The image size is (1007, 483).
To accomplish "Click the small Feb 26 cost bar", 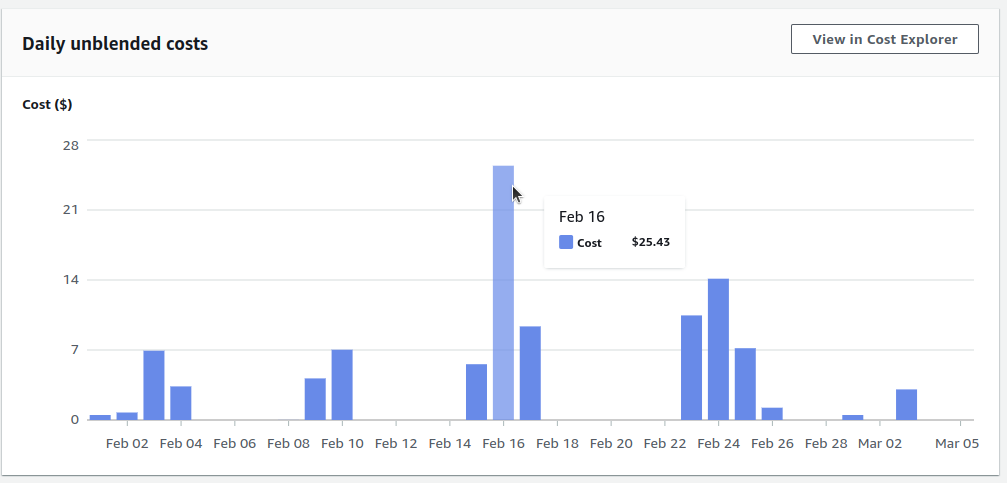I will pyautogui.click(x=773, y=414).
